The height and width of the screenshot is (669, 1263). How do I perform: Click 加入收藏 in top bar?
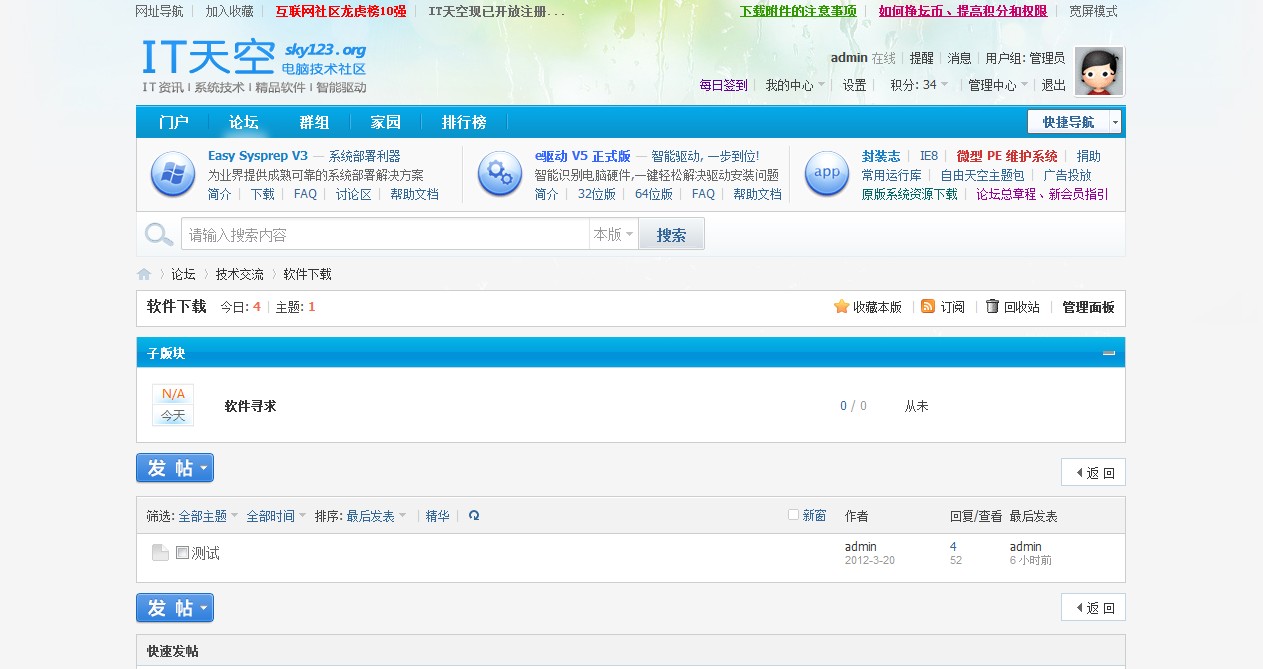229,12
